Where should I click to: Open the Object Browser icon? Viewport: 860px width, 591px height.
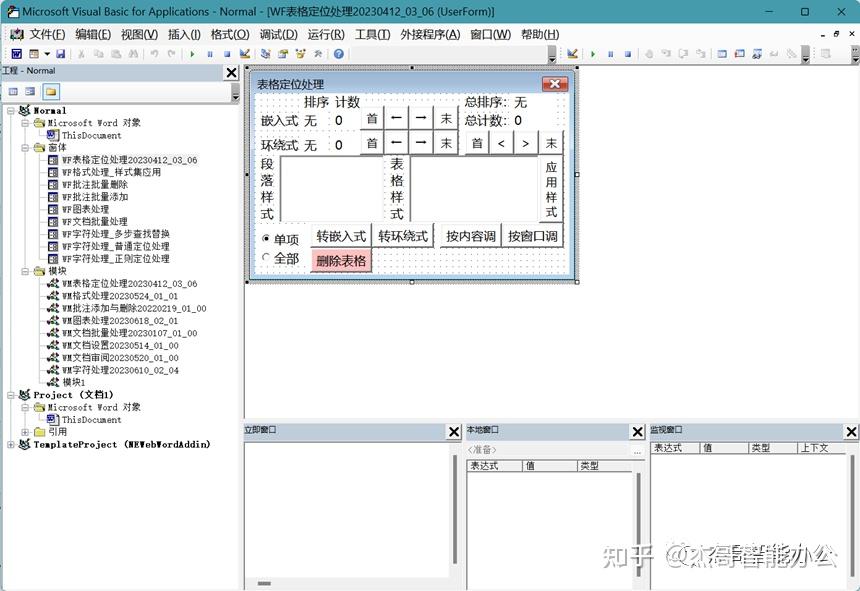300,52
